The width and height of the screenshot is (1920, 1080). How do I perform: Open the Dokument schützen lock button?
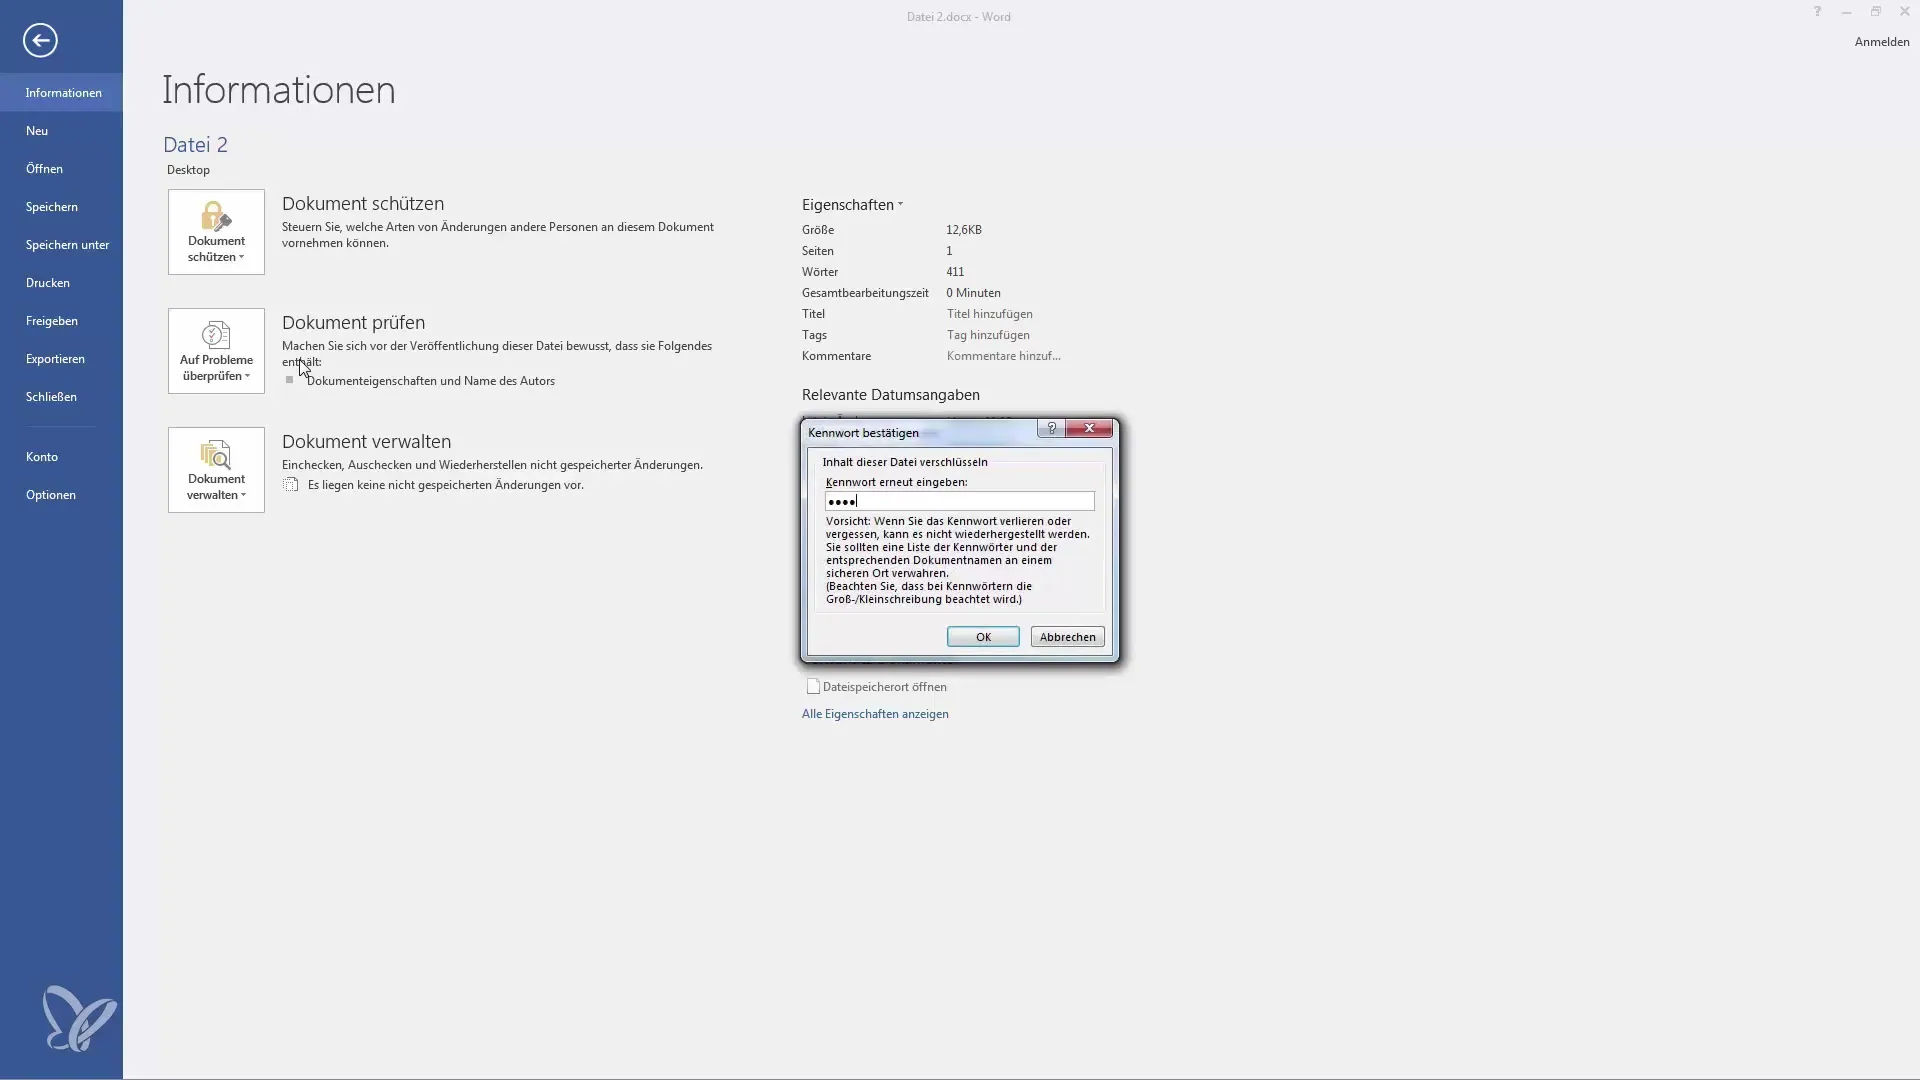pos(216,232)
